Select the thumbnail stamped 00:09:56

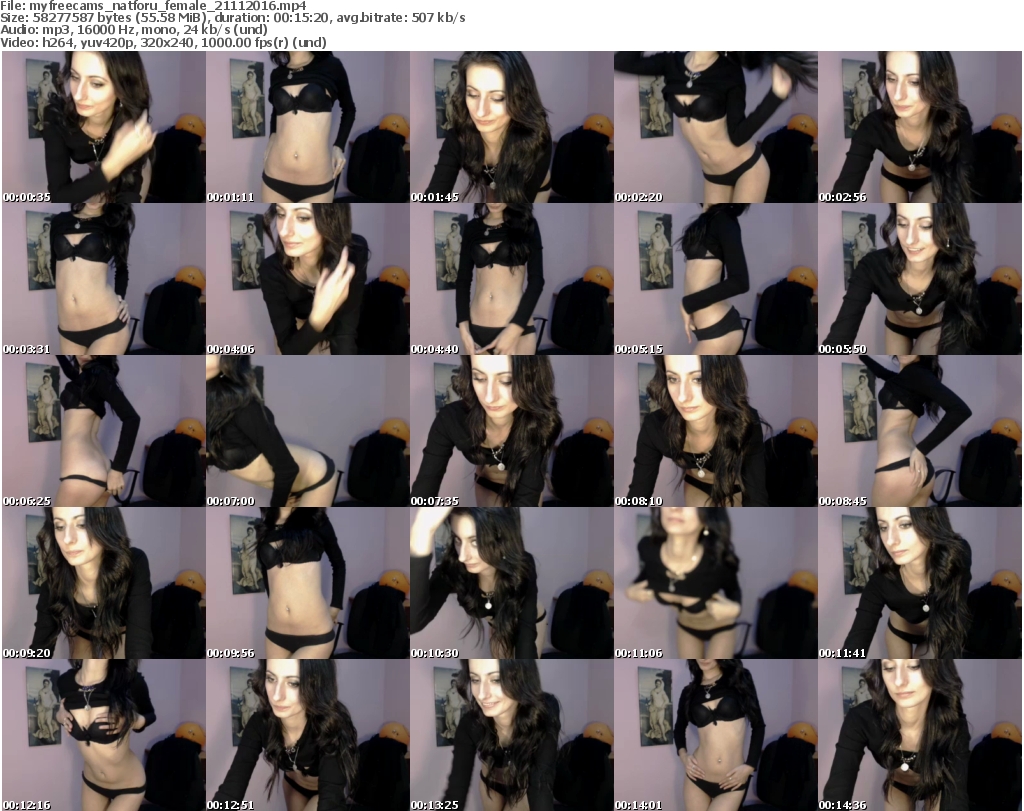click(x=308, y=583)
